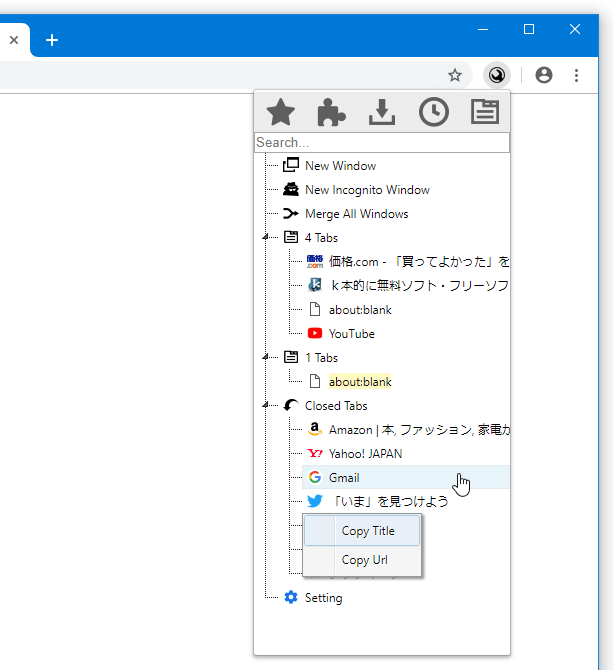This screenshot has width=614, height=670.
Task: Open a new browser tab with the plus button
Action: [52, 40]
